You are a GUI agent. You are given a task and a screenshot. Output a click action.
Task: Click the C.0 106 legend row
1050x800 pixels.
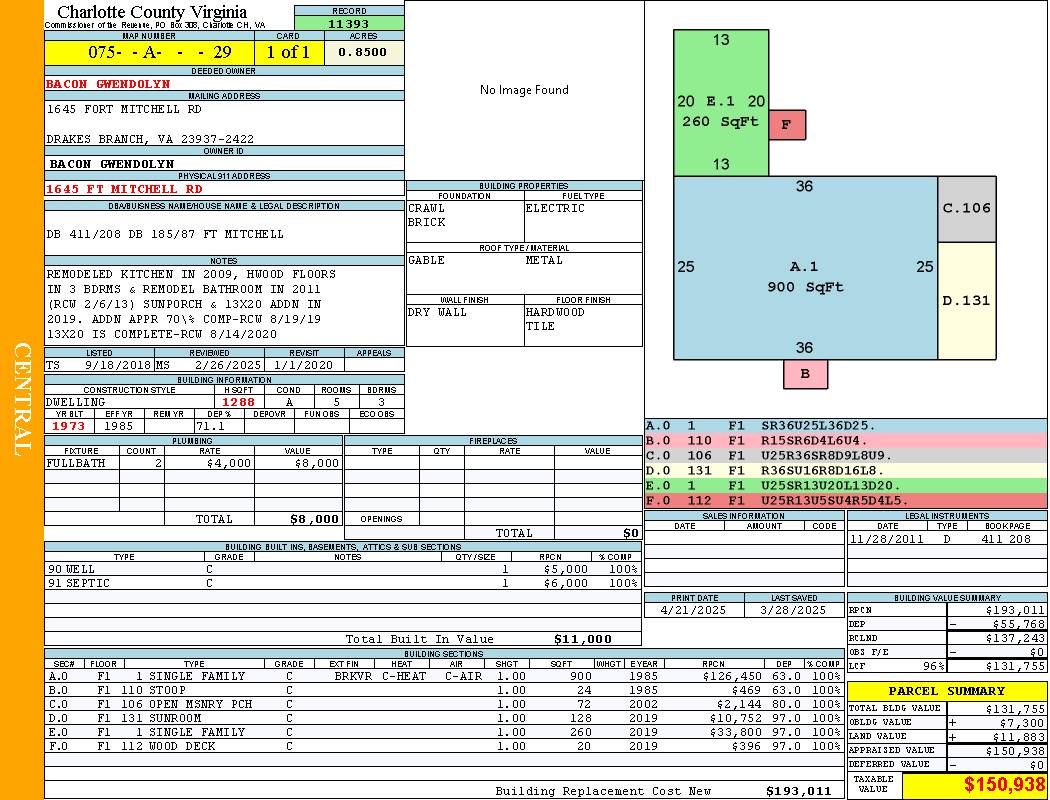point(846,456)
